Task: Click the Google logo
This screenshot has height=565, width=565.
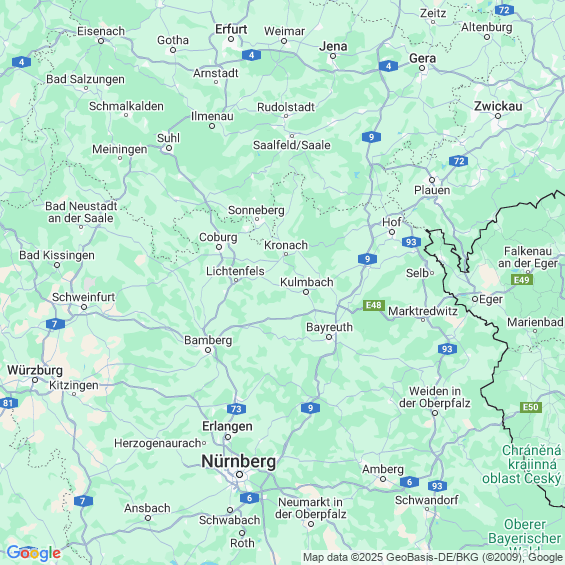Action: (34, 553)
